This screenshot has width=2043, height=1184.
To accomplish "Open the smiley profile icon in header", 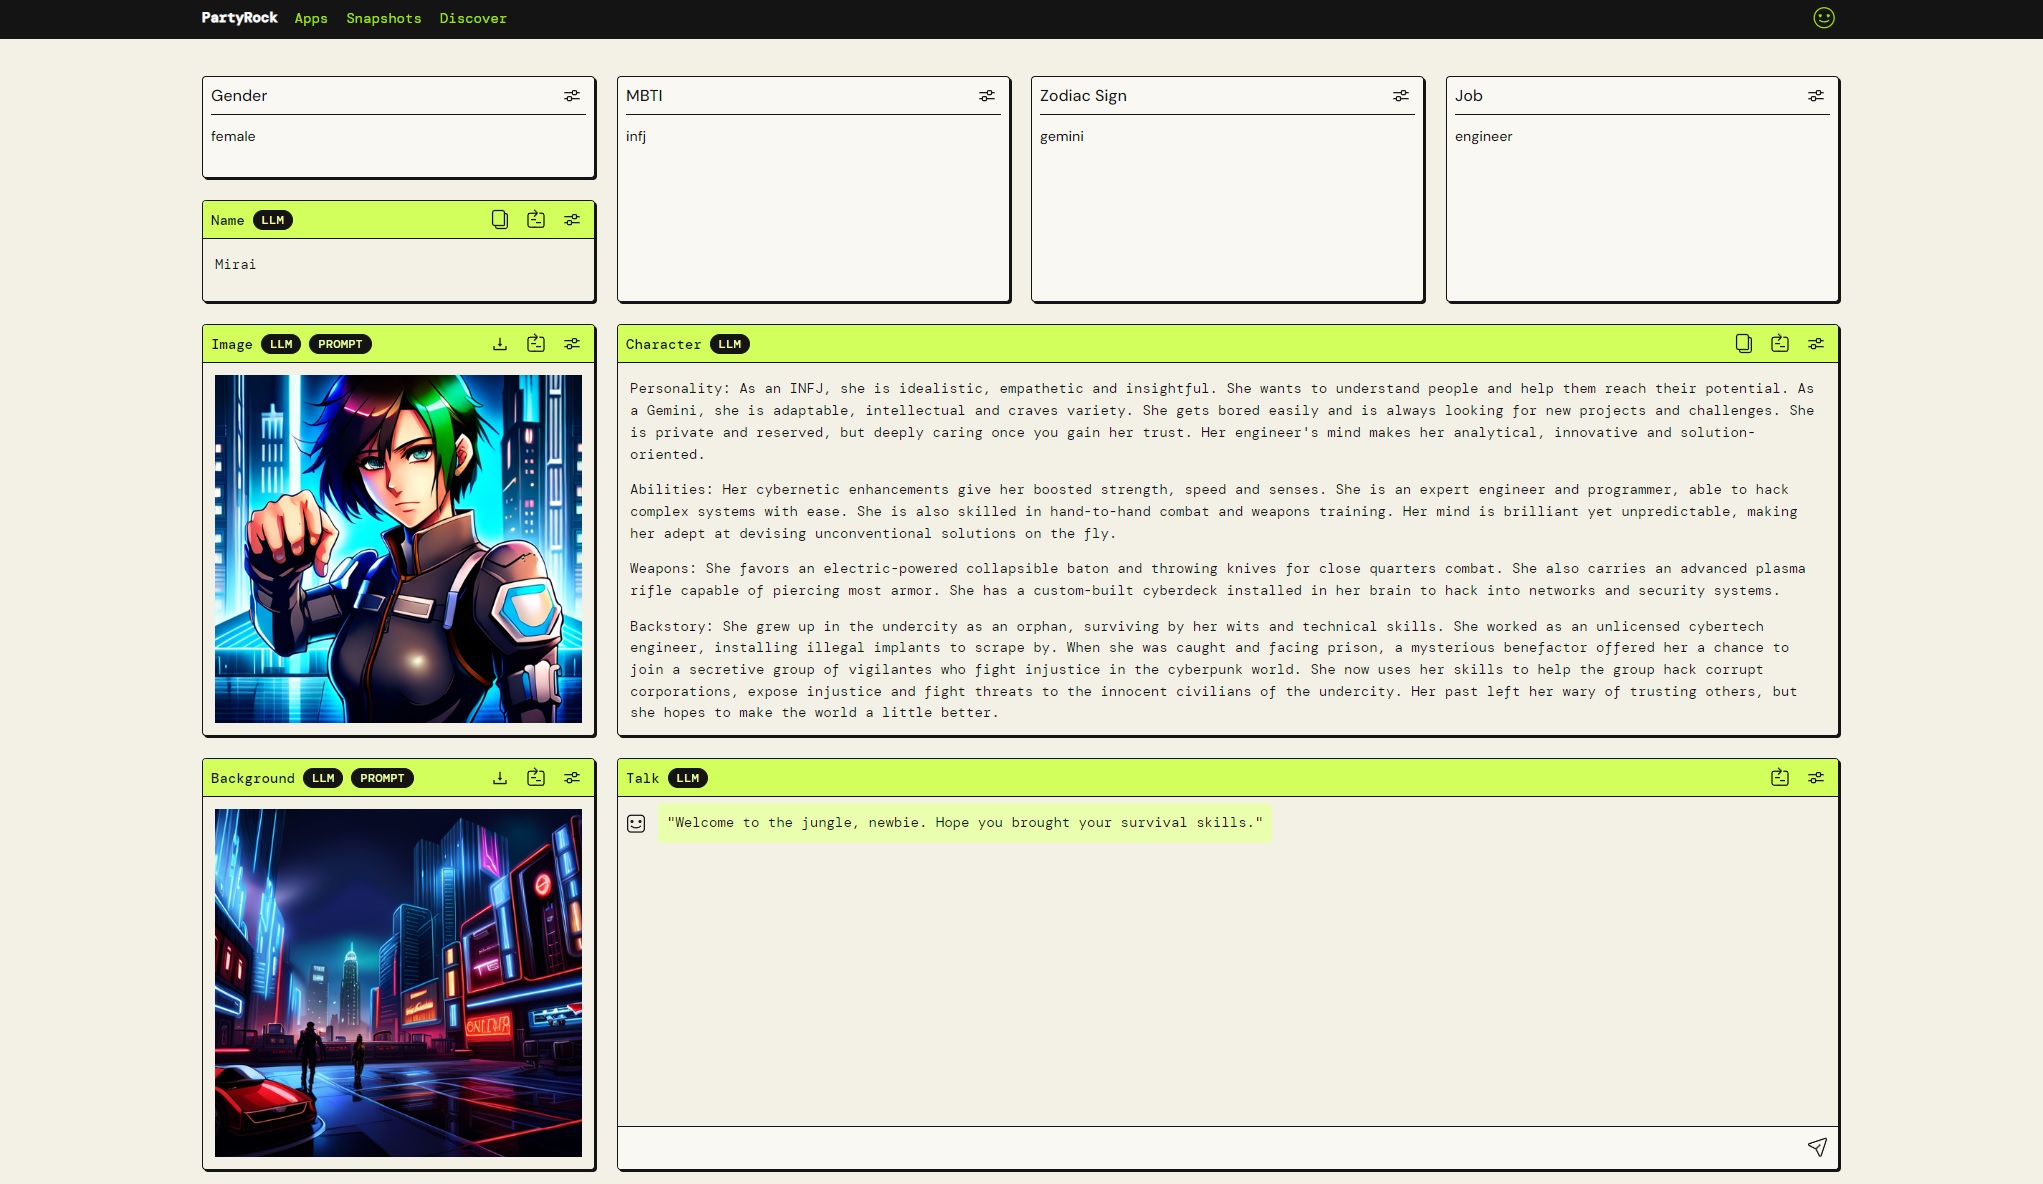I will click(1824, 18).
